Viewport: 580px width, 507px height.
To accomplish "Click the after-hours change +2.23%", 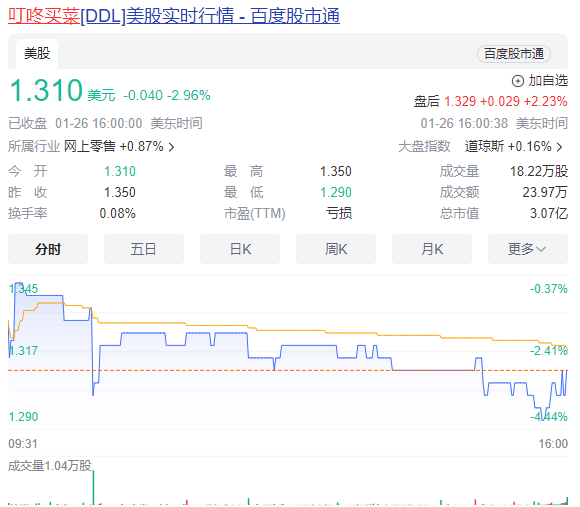I will (x=546, y=101).
